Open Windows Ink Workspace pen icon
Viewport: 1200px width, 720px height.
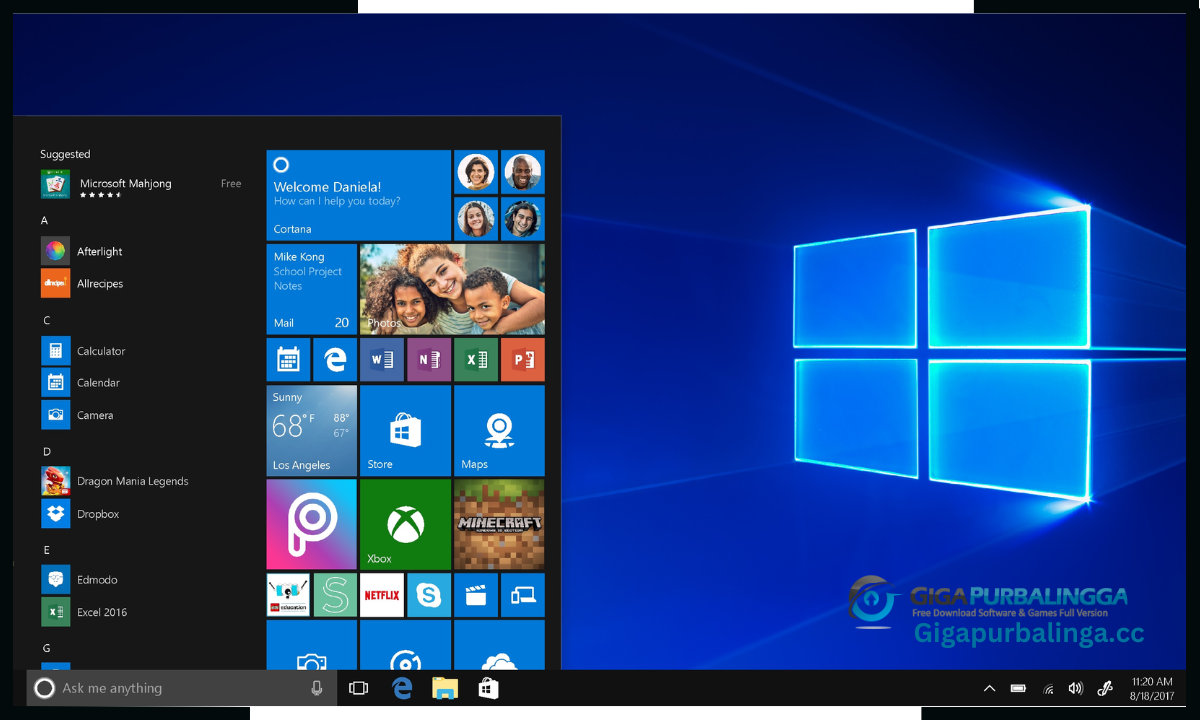pyautogui.click(x=1105, y=688)
